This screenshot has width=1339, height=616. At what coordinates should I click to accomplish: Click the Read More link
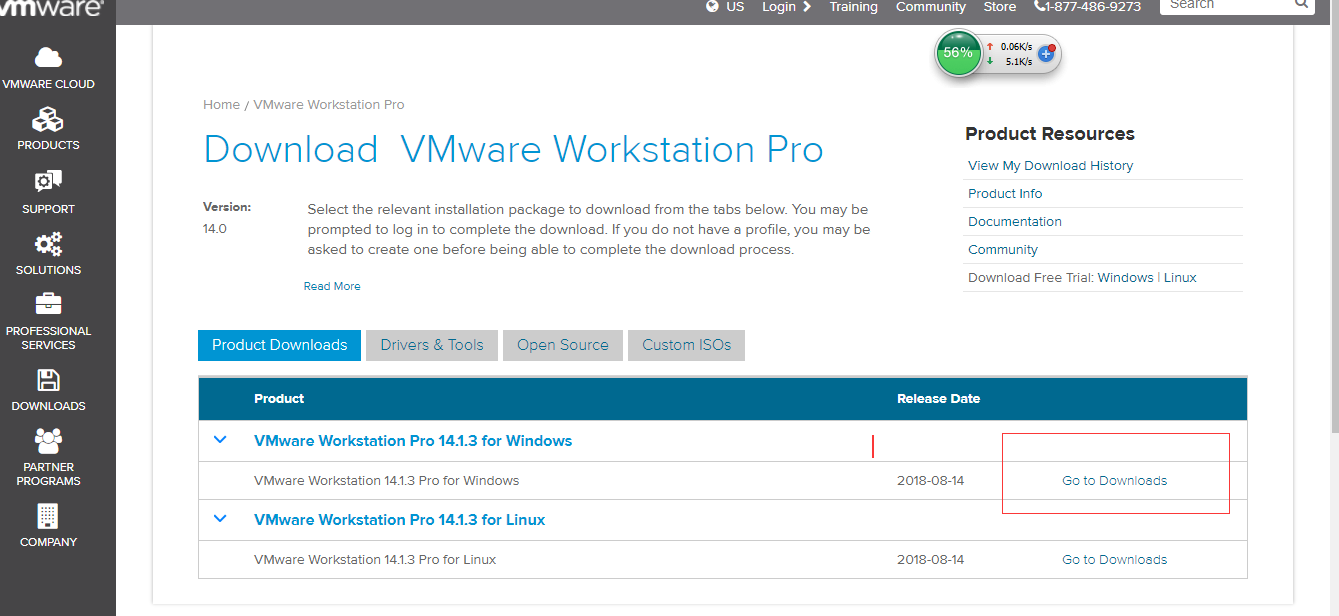332,286
